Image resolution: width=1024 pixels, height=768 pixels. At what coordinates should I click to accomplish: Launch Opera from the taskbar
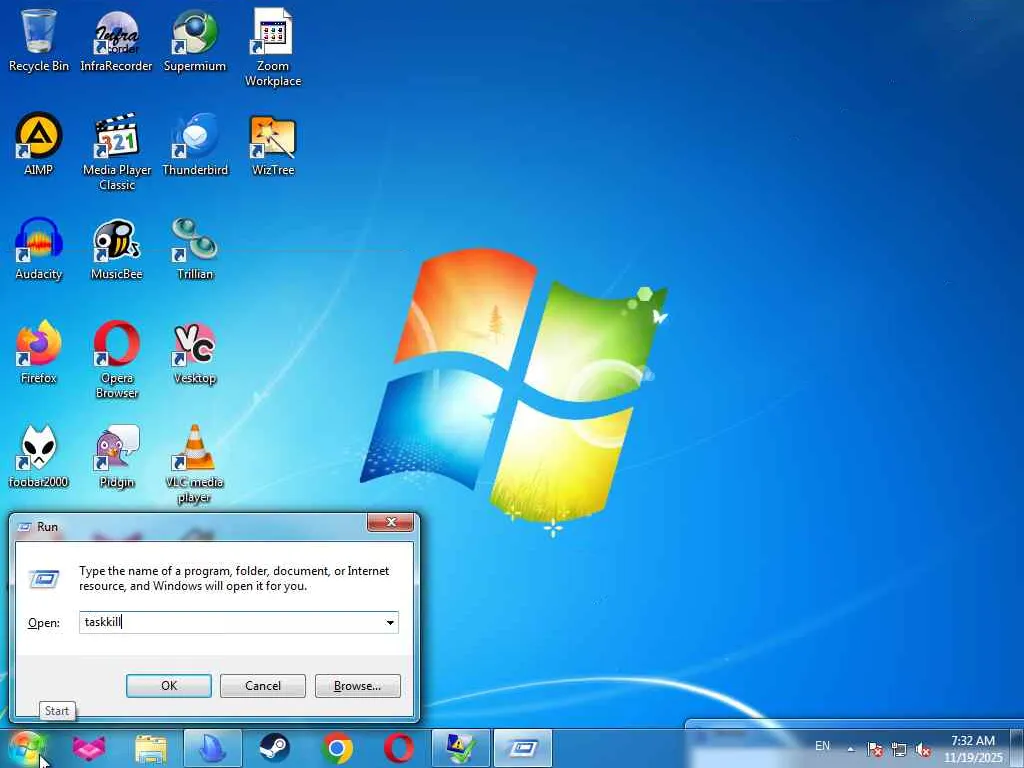[x=398, y=748]
